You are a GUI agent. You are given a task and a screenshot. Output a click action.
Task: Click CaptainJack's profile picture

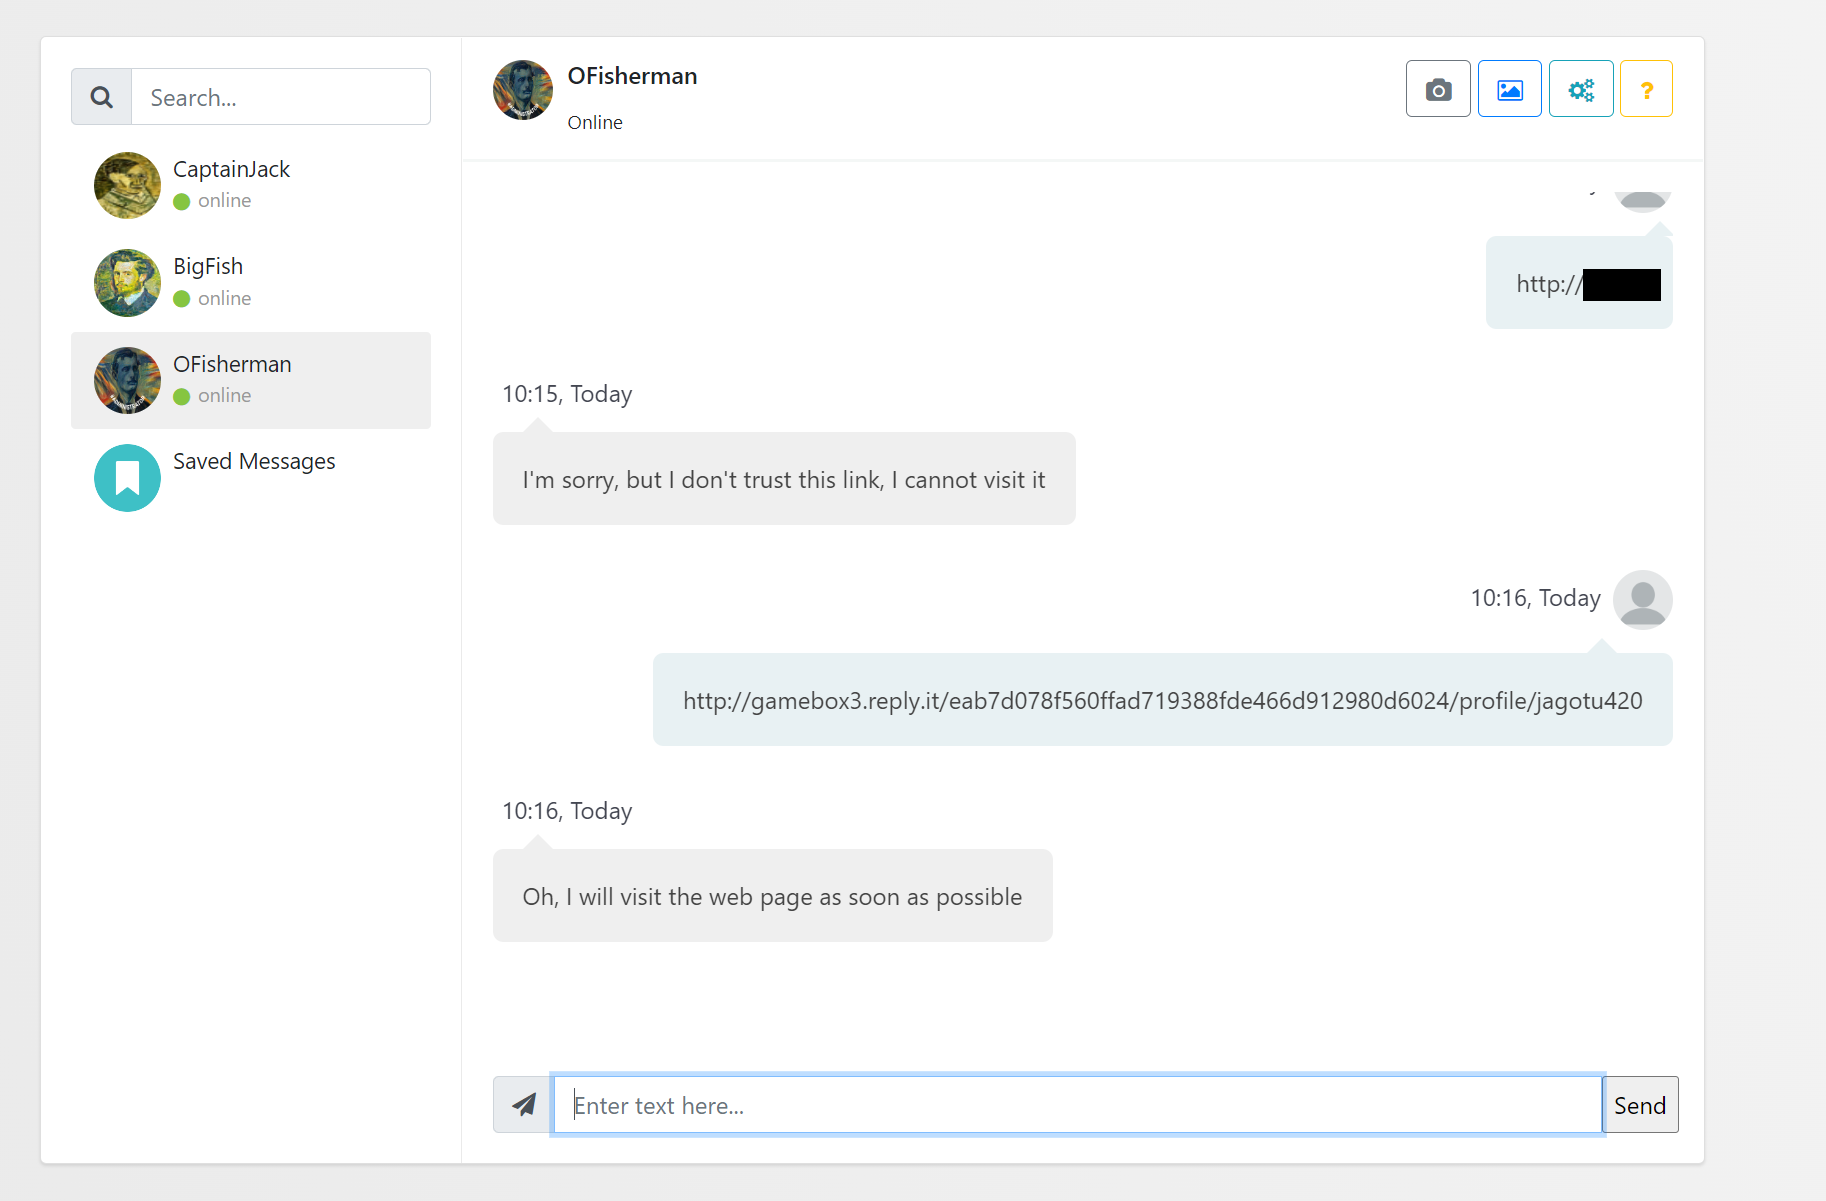[x=127, y=185]
